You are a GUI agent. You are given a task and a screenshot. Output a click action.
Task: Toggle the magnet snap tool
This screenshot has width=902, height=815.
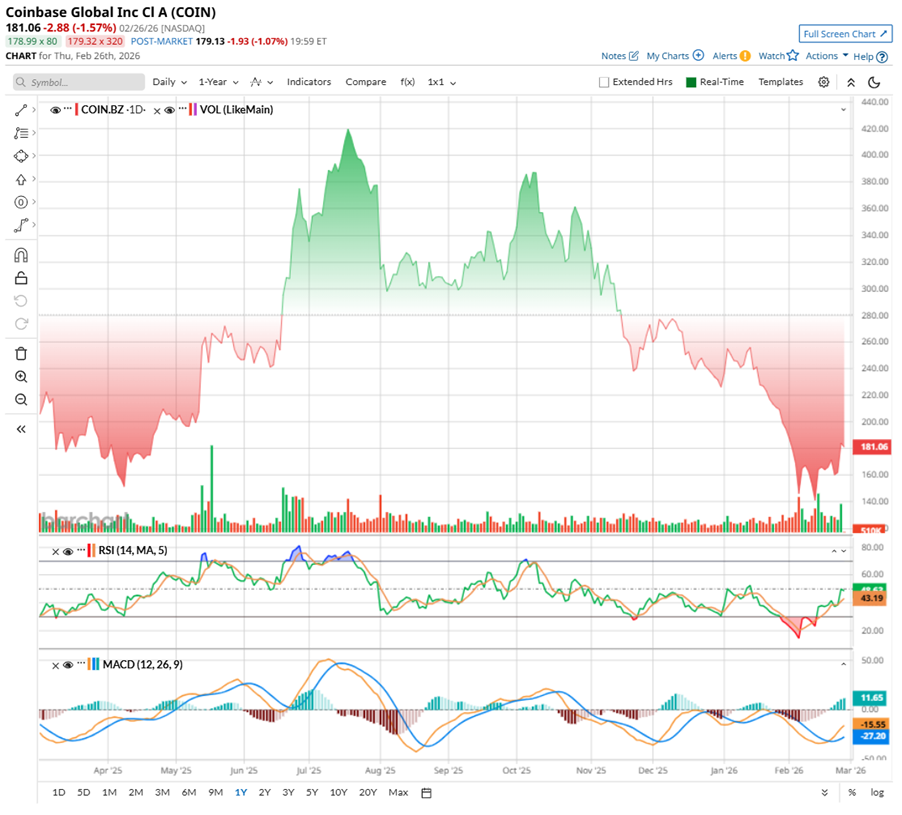tap(21, 255)
